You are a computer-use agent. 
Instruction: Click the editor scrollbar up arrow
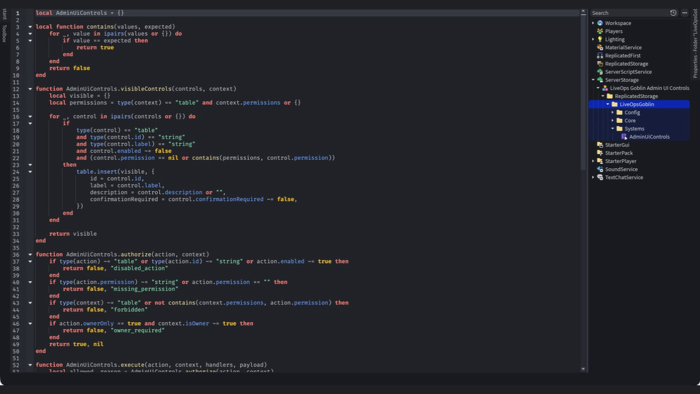[x=583, y=12]
